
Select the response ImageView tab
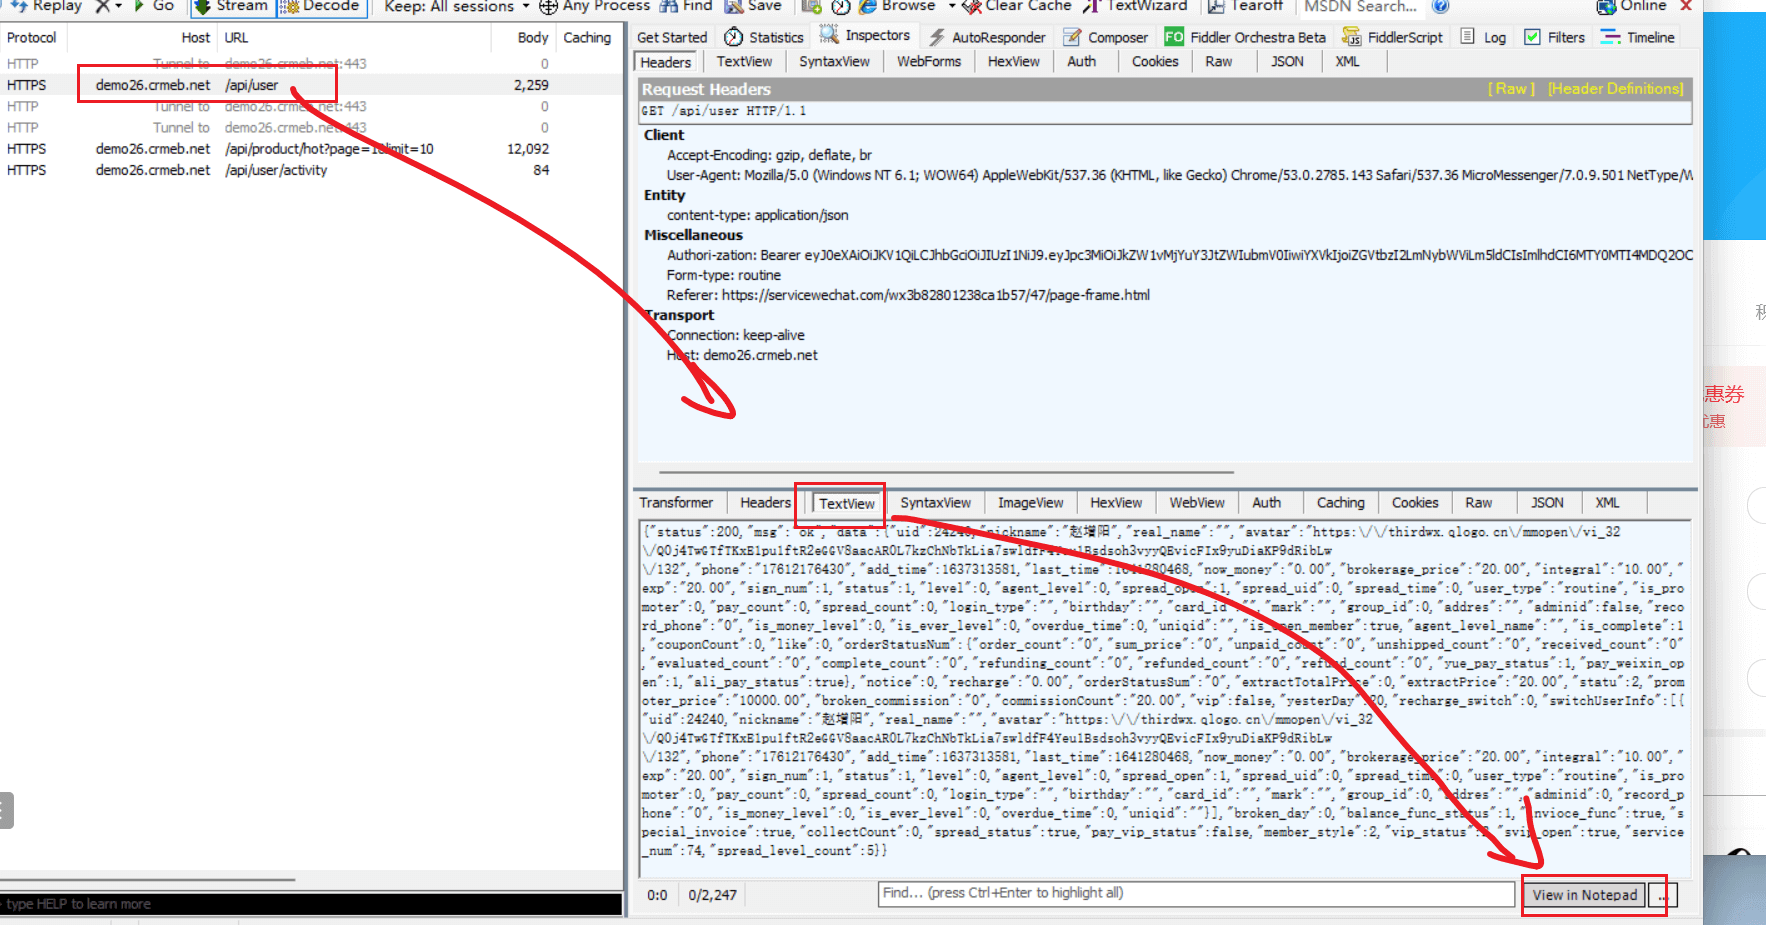click(1031, 503)
